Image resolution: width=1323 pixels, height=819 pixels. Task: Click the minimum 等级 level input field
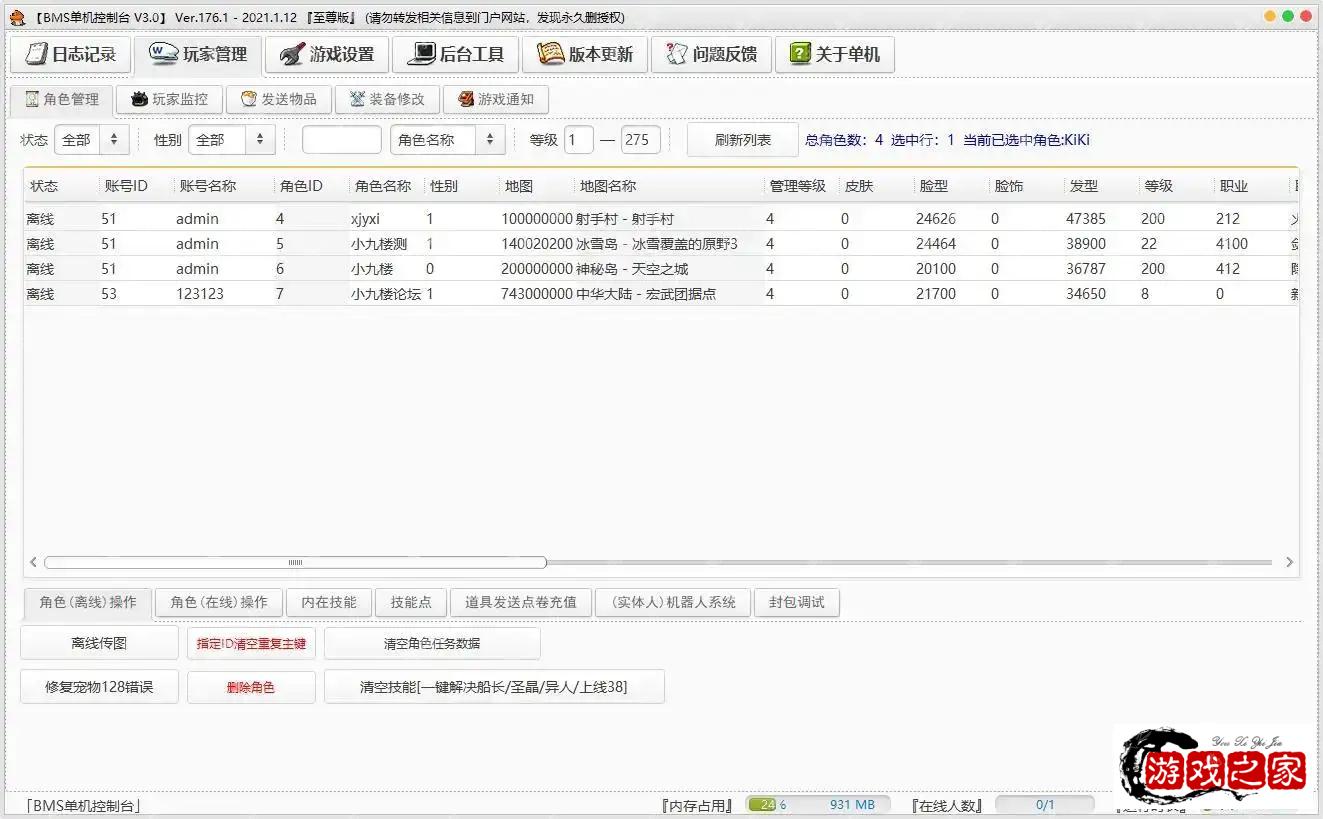pos(578,140)
